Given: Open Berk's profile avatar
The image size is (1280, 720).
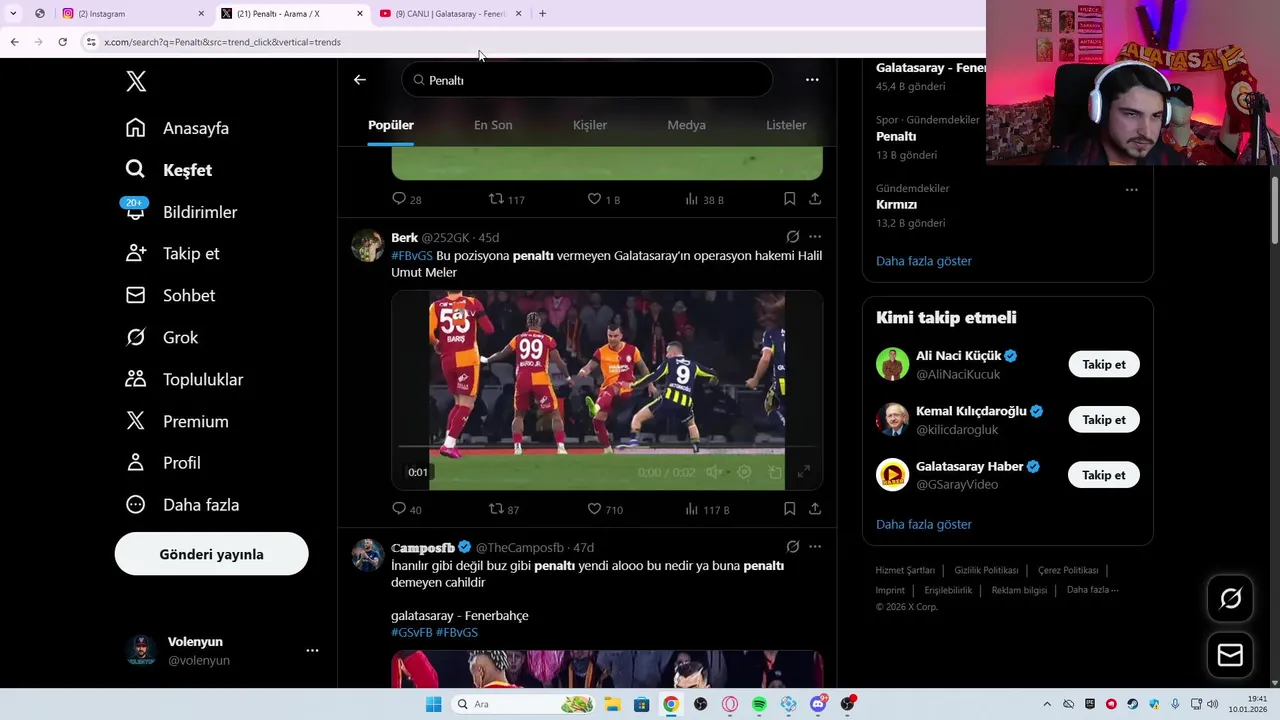Looking at the screenshot, I should pos(367,245).
